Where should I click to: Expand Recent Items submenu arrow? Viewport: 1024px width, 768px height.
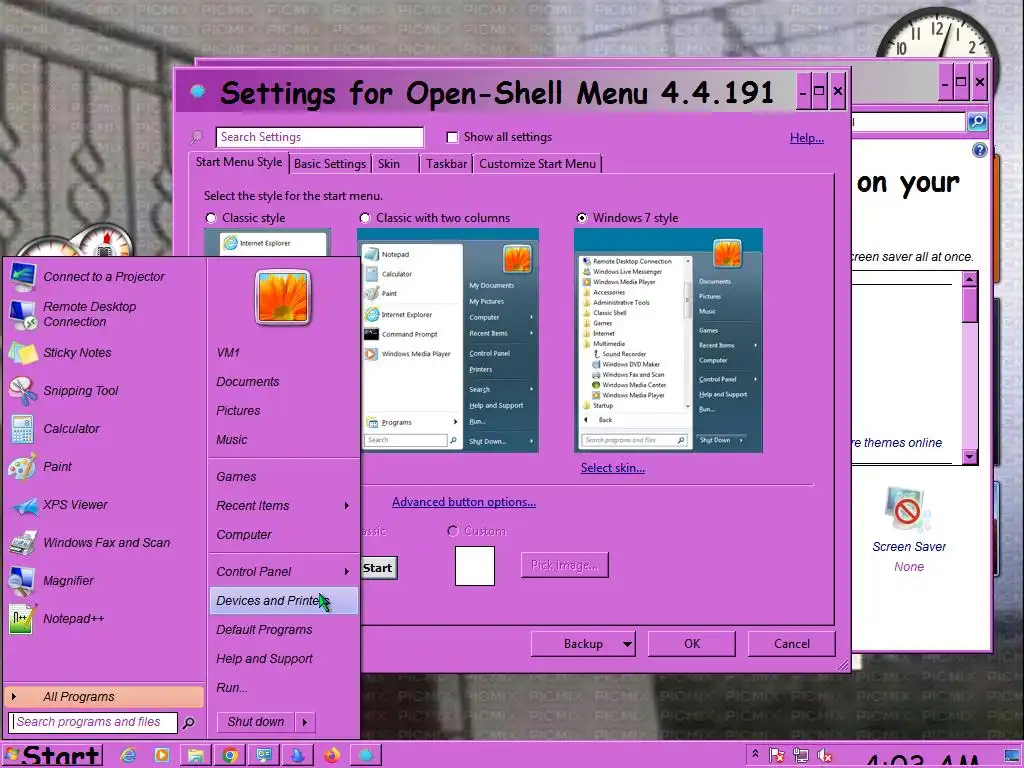coord(346,505)
